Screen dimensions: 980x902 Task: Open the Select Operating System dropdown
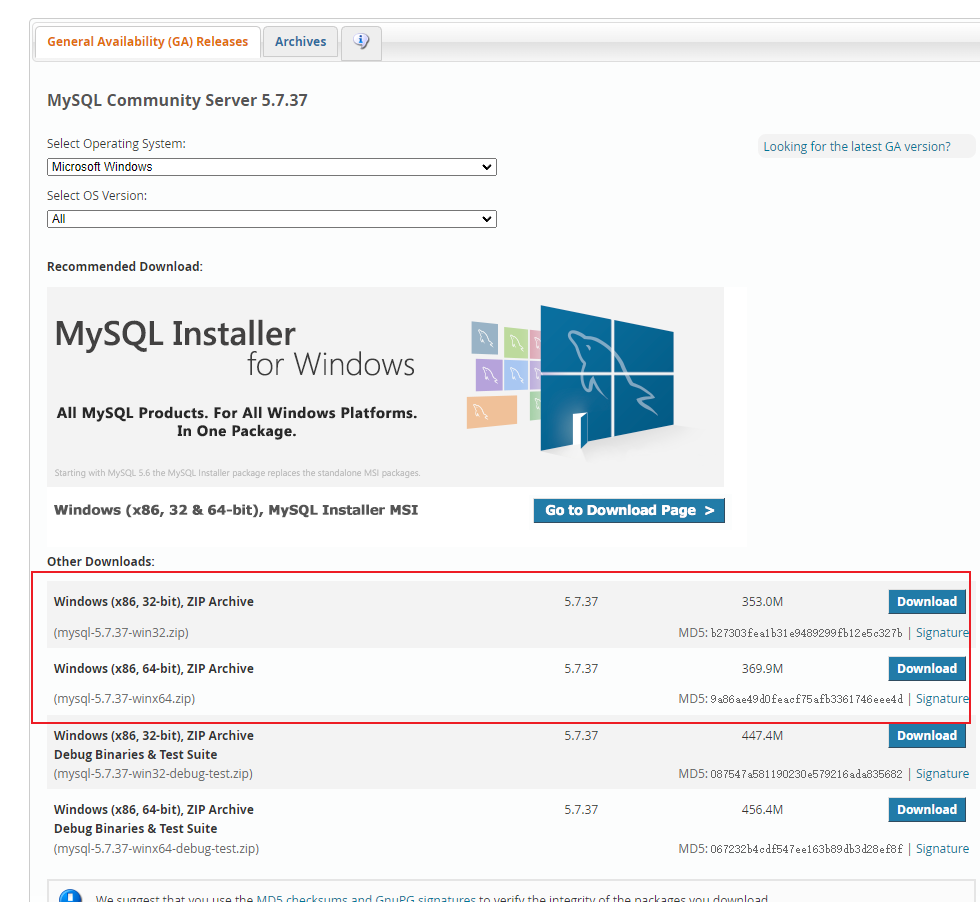point(272,167)
